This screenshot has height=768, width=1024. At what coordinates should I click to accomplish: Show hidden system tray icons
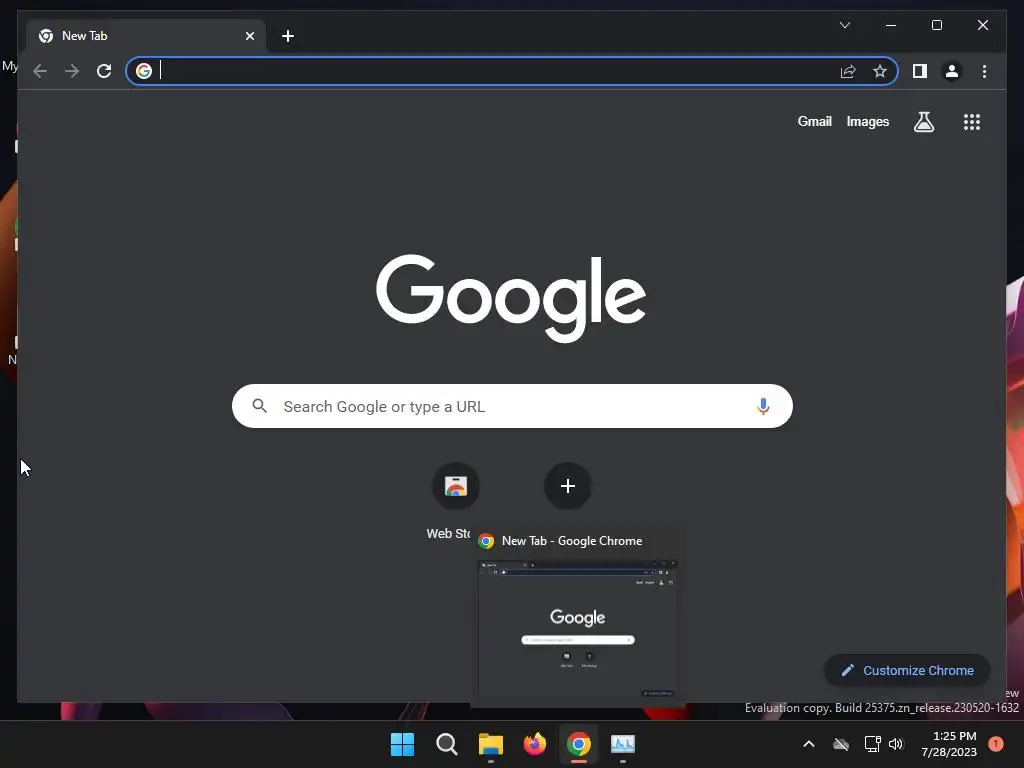click(x=808, y=744)
